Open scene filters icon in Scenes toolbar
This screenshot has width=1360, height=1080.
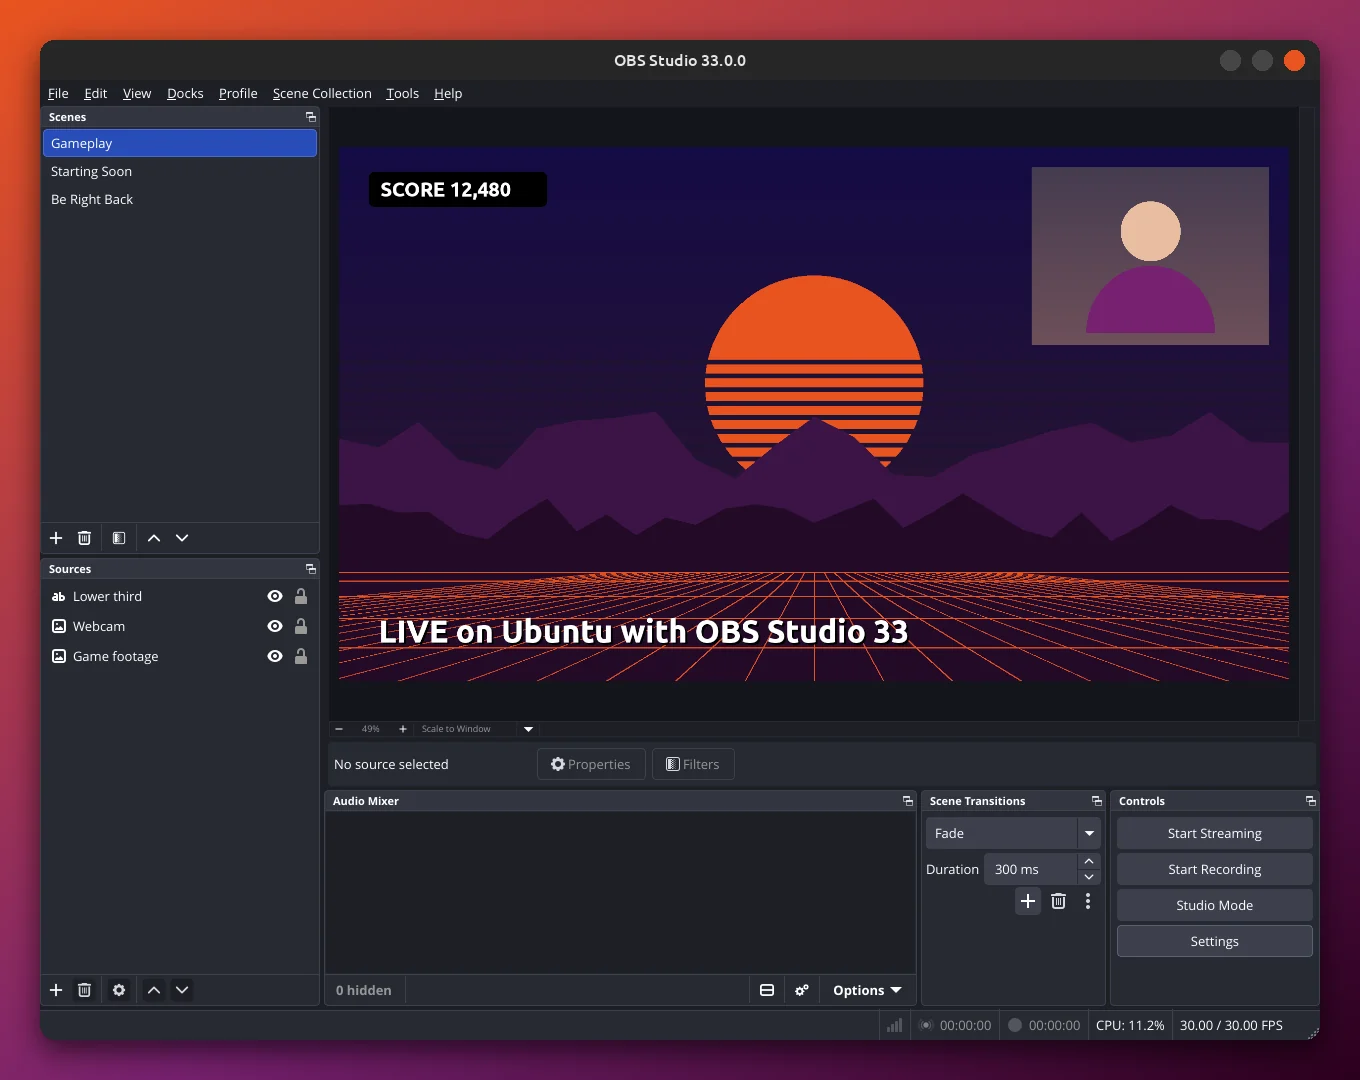119,538
